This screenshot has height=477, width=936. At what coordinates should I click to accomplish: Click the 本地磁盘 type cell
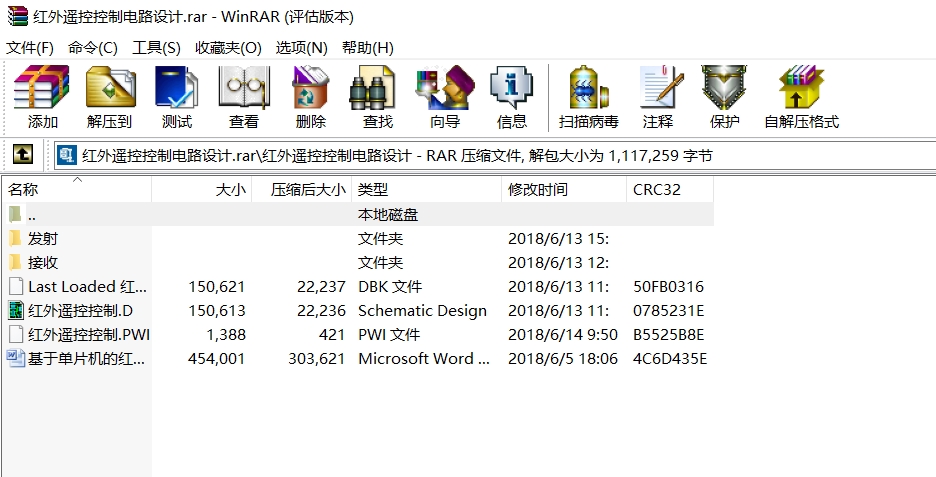388,215
